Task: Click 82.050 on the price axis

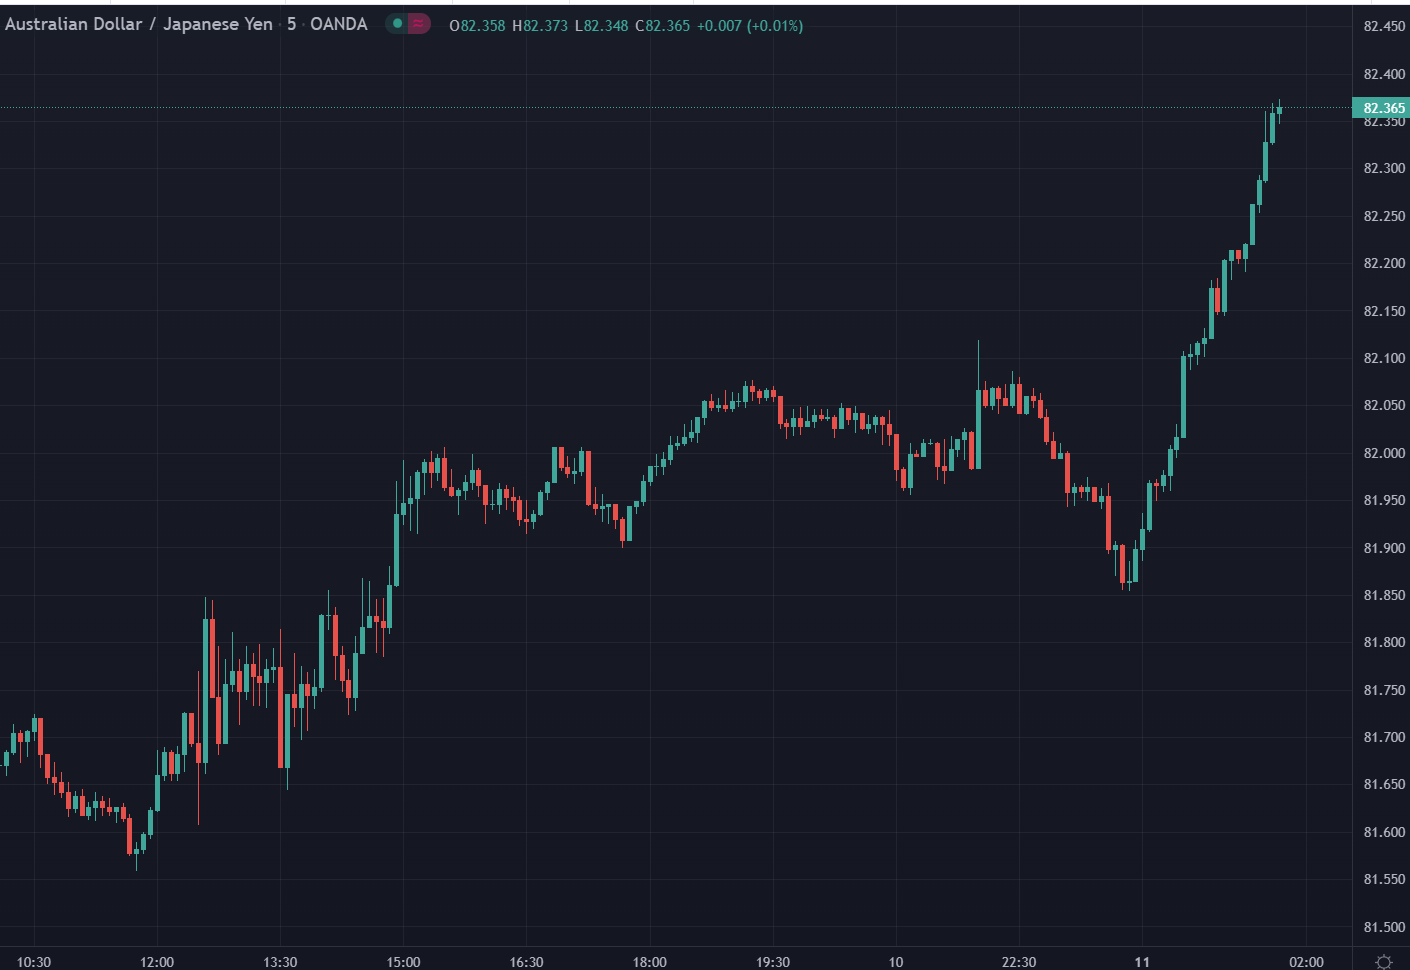Action: click(1384, 405)
